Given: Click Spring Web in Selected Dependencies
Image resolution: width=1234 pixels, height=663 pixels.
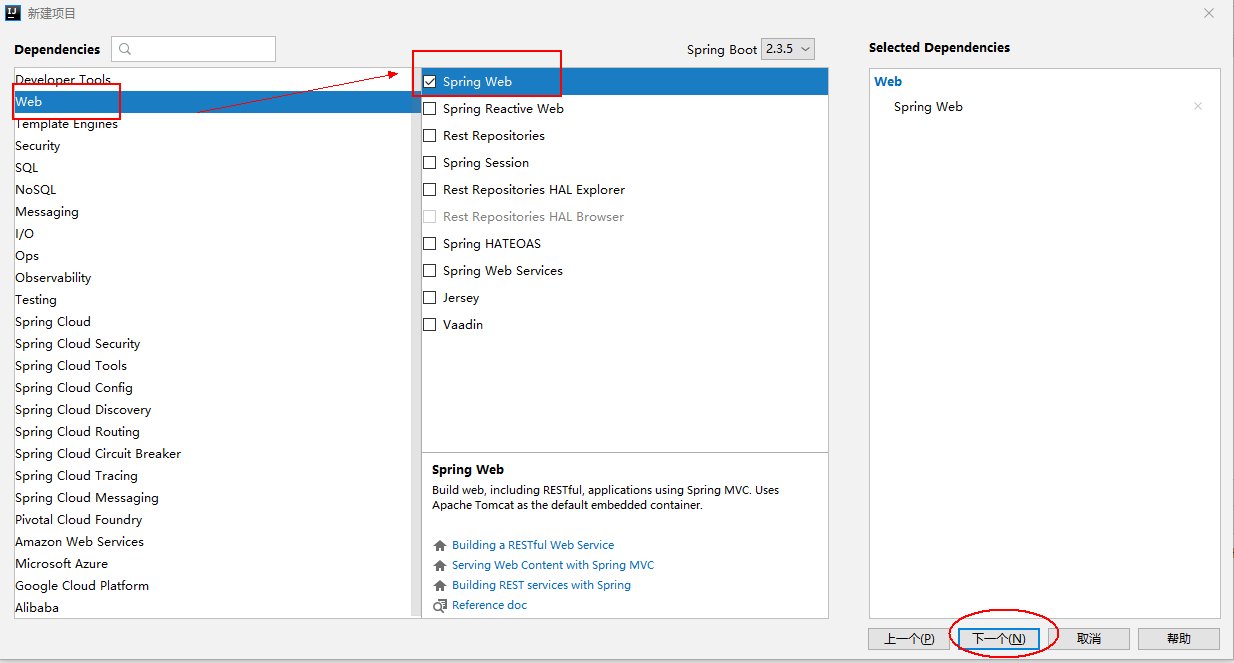Looking at the screenshot, I should (928, 107).
